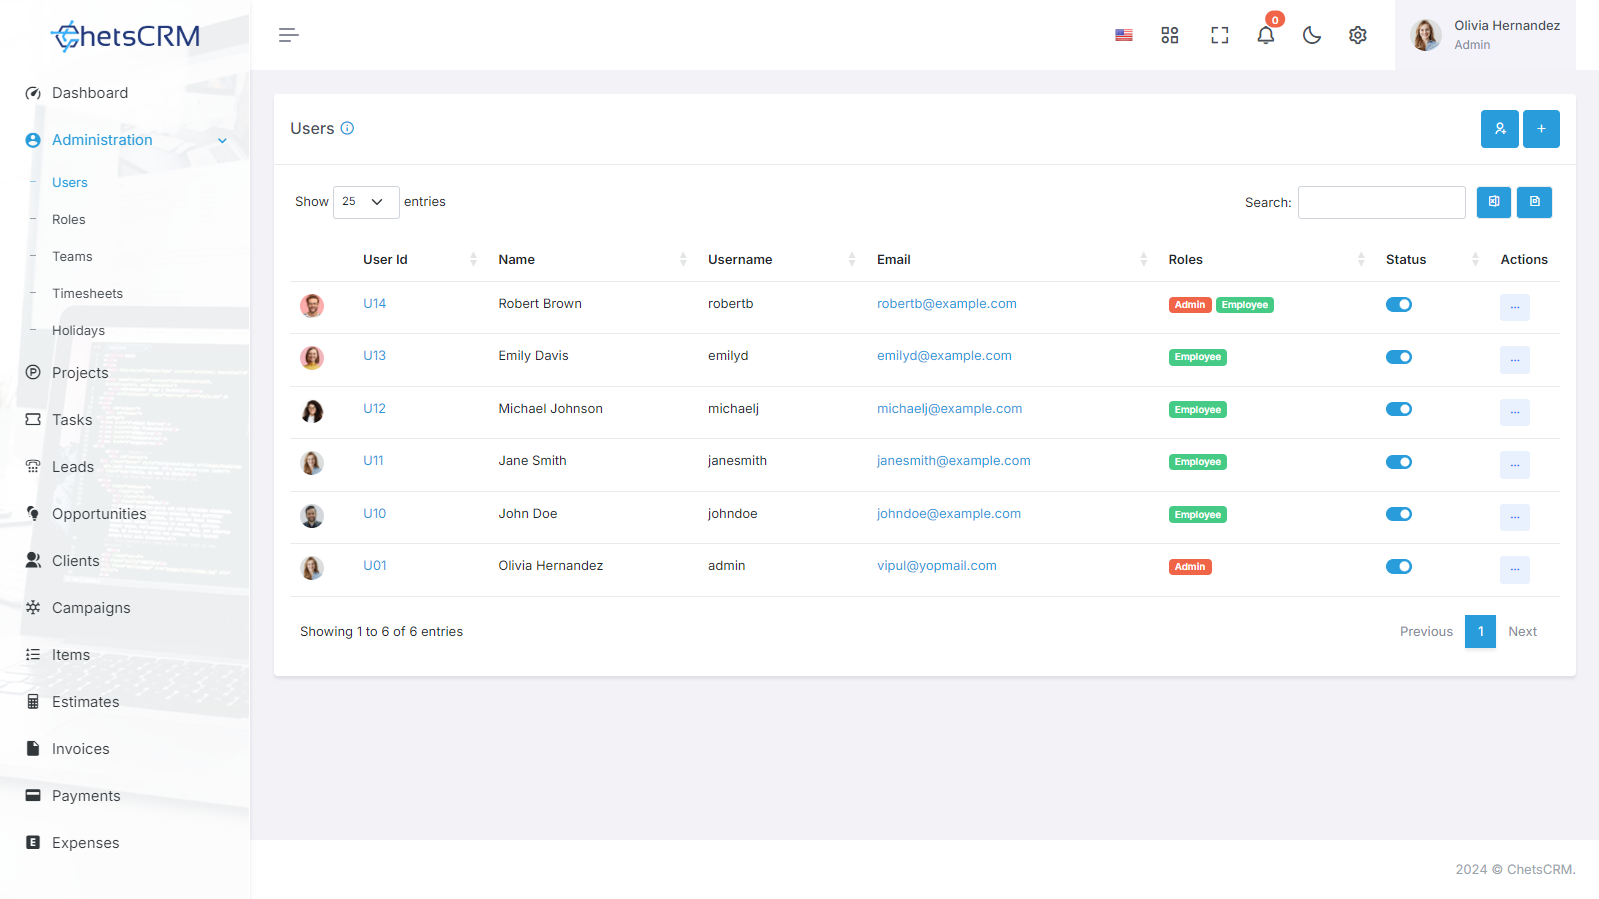This screenshot has width=1599, height=899.
Task: Open Roles under Administration
Action: pyautogui.click(x=69, y=220)
